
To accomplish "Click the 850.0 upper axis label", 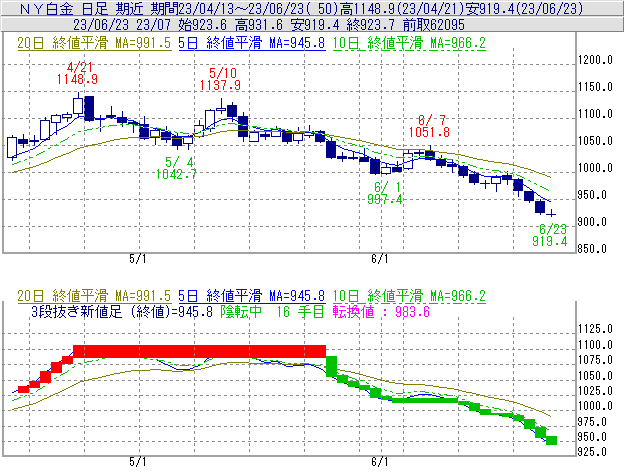I will pyautogui.click(x=592, y=249).
